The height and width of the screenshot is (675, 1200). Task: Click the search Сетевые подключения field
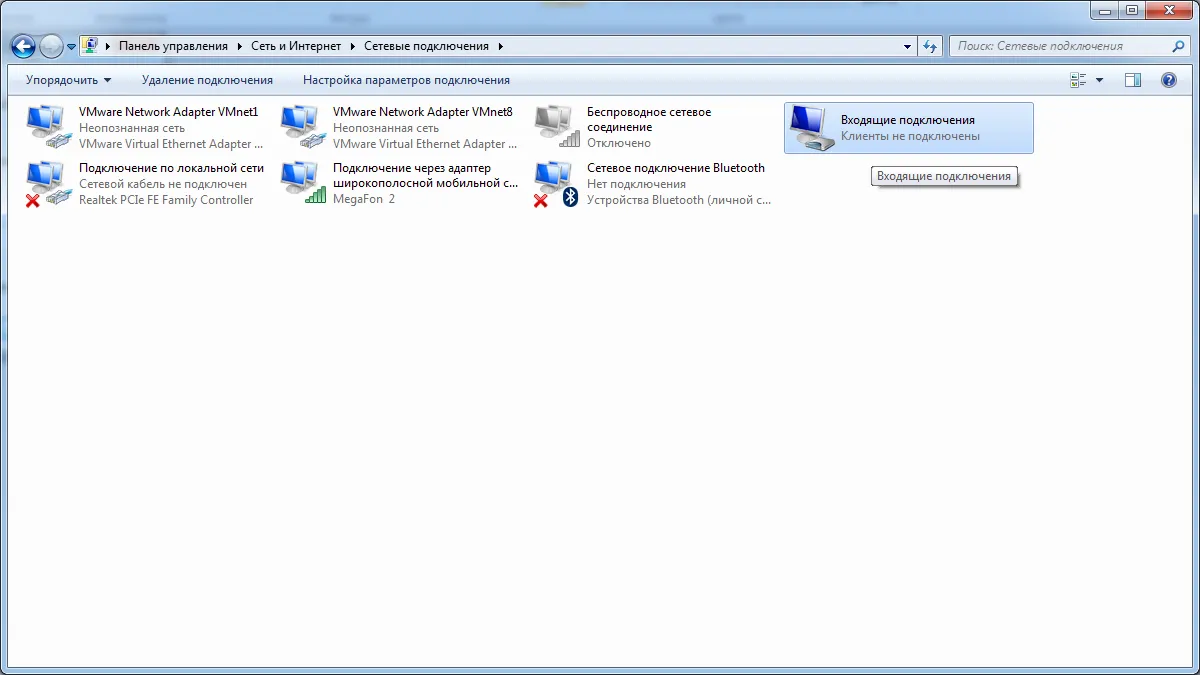[x=1060, y=46]
